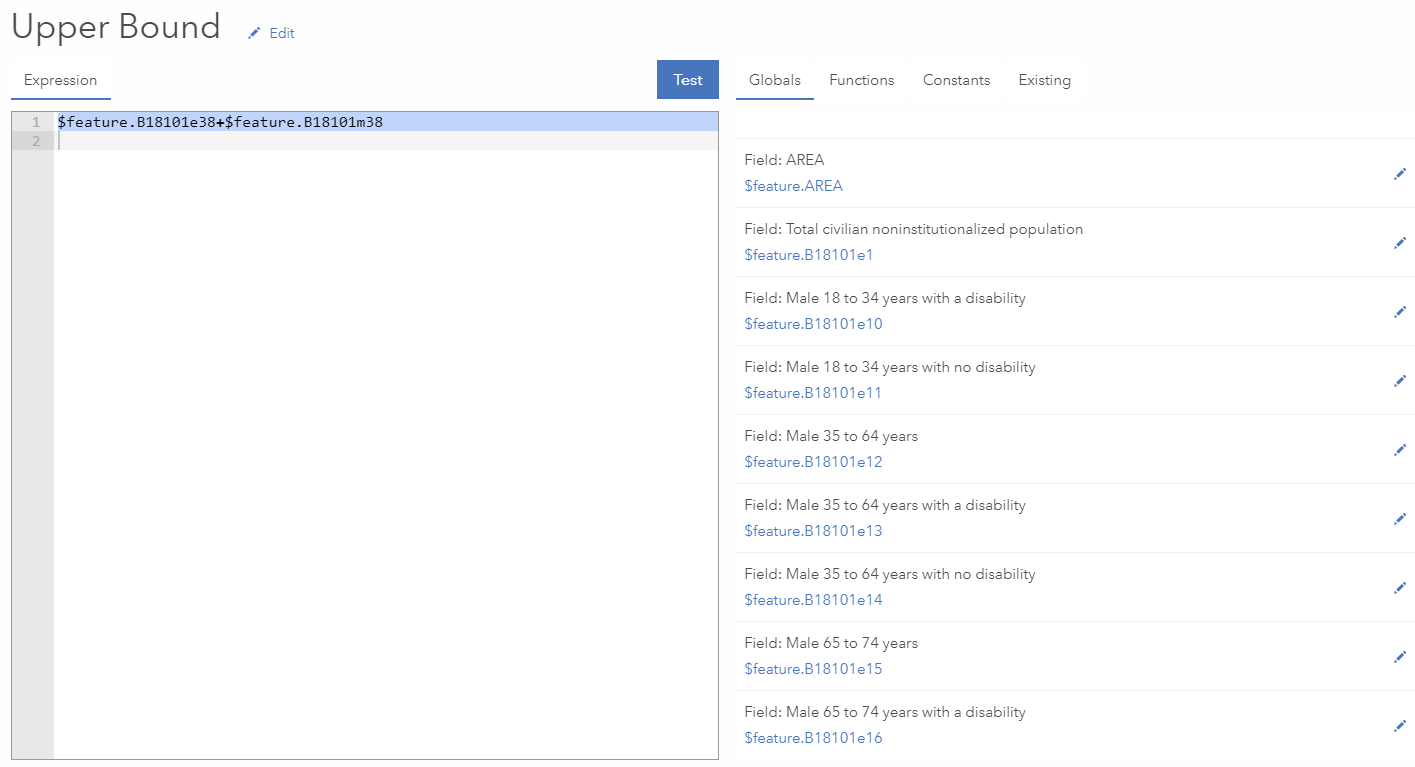Click label 'Field: AREA'
The height and width of the screenshot is (767, 1415).
[x=784, y=160]
